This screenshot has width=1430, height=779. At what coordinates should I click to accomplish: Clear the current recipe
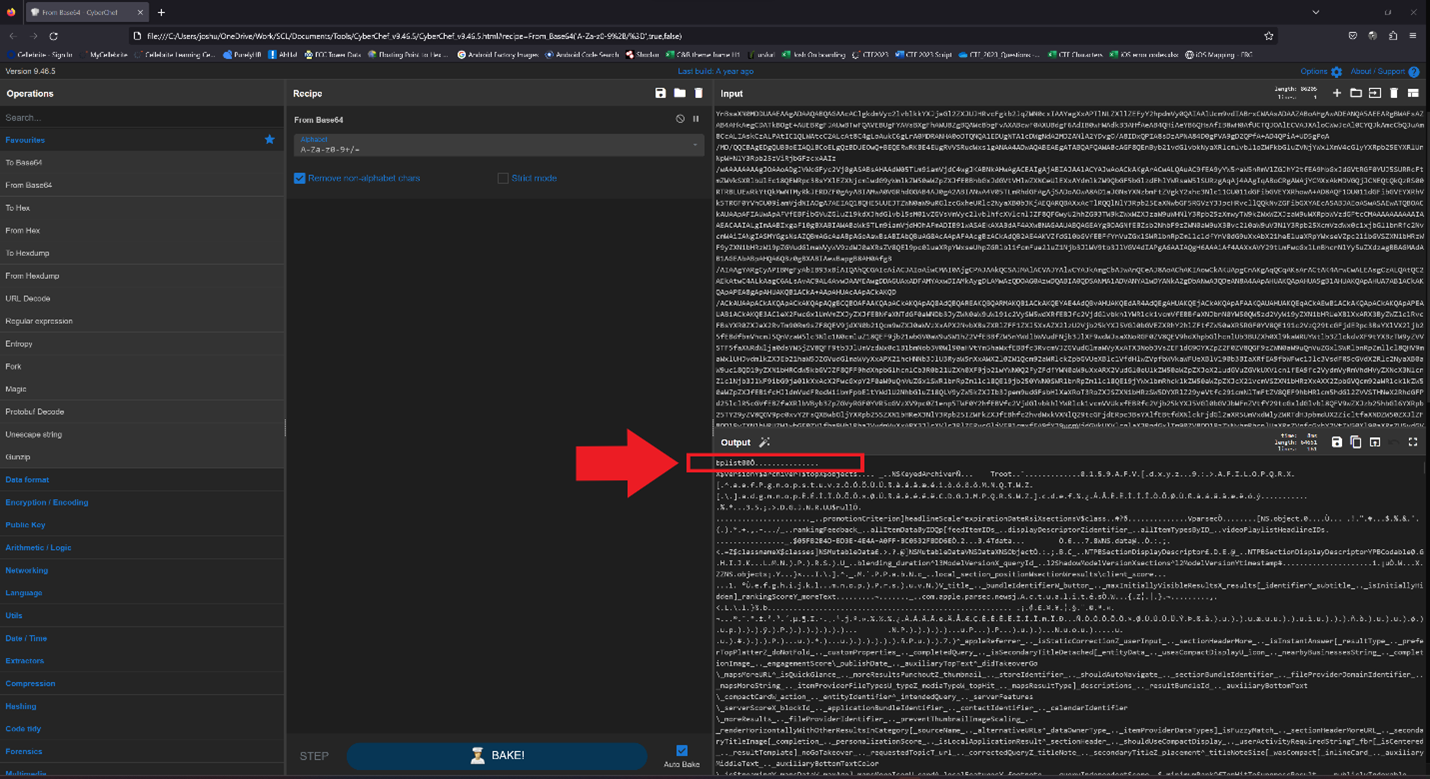pos(700,92)
